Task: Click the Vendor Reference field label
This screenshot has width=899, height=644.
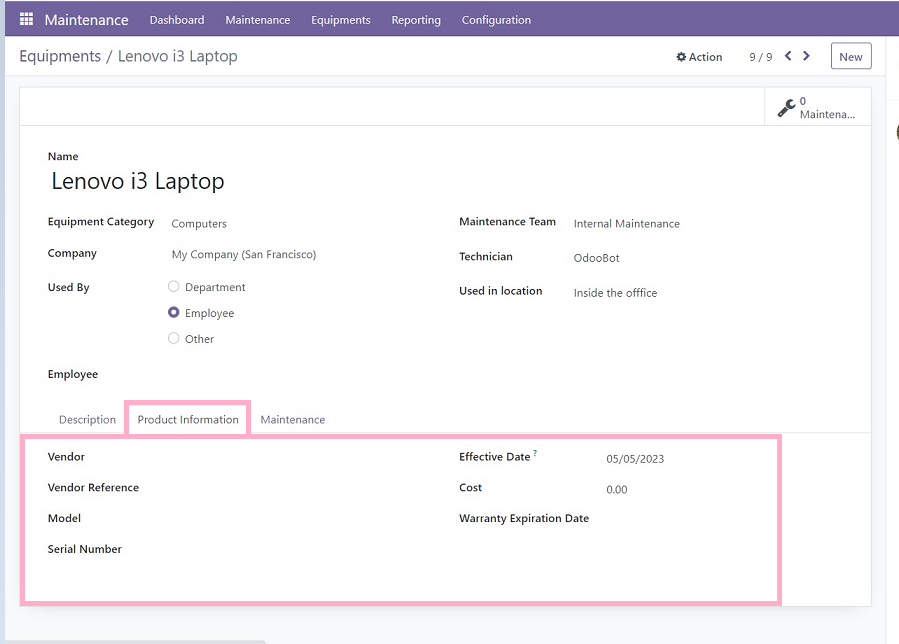Action: [93, 487]
